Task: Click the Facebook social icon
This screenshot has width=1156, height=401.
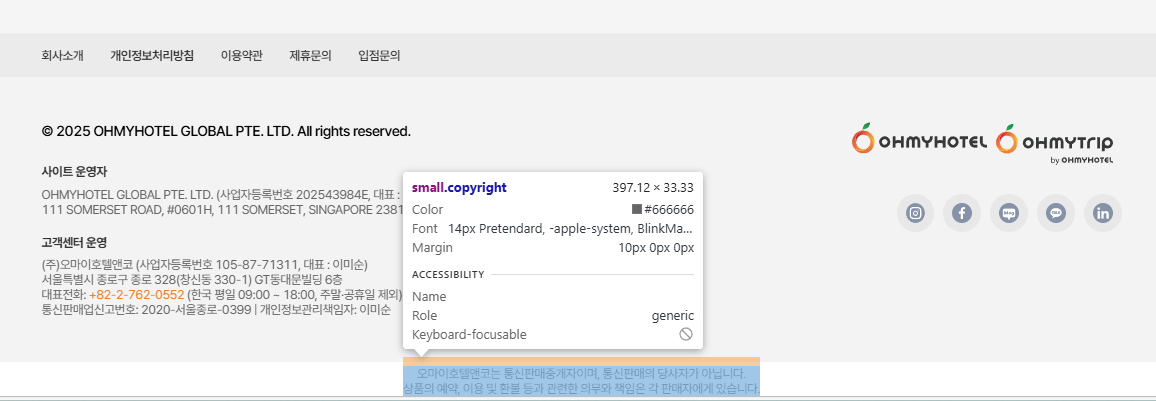Action: coord(961,213)
